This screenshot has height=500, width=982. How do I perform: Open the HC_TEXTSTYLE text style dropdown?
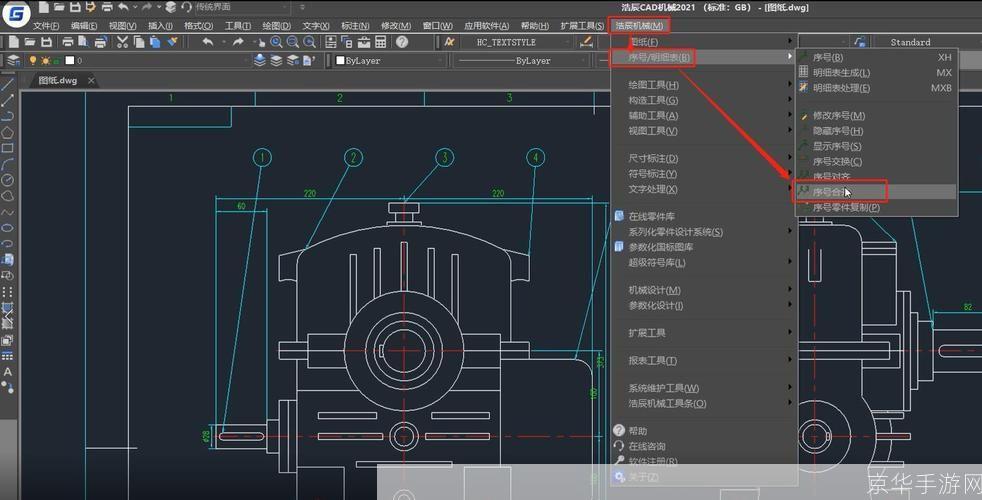point(517,42)
